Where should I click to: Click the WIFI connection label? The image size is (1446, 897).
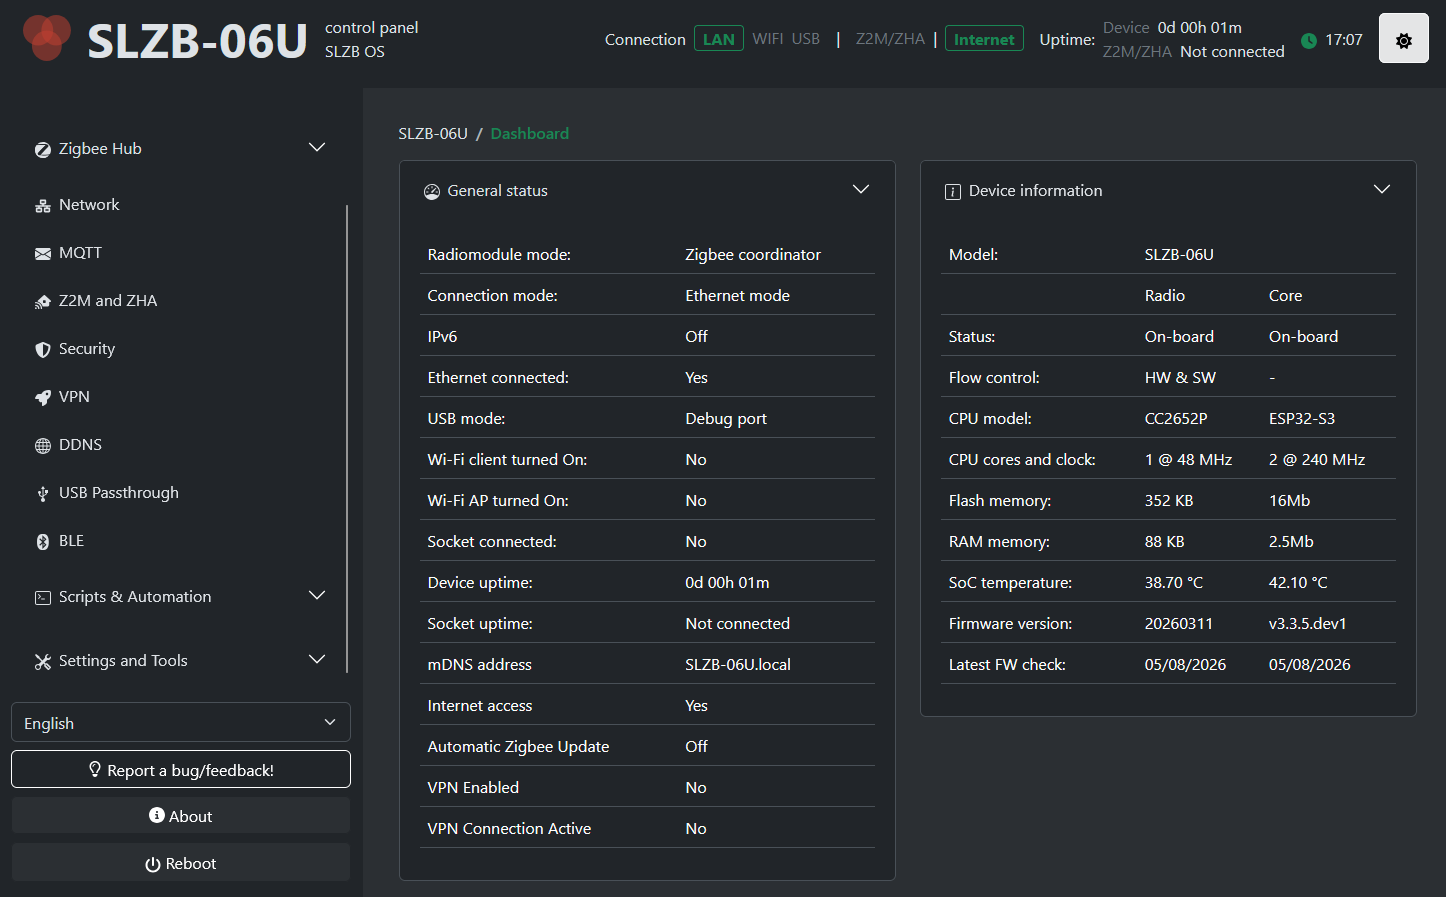point(768,39)
